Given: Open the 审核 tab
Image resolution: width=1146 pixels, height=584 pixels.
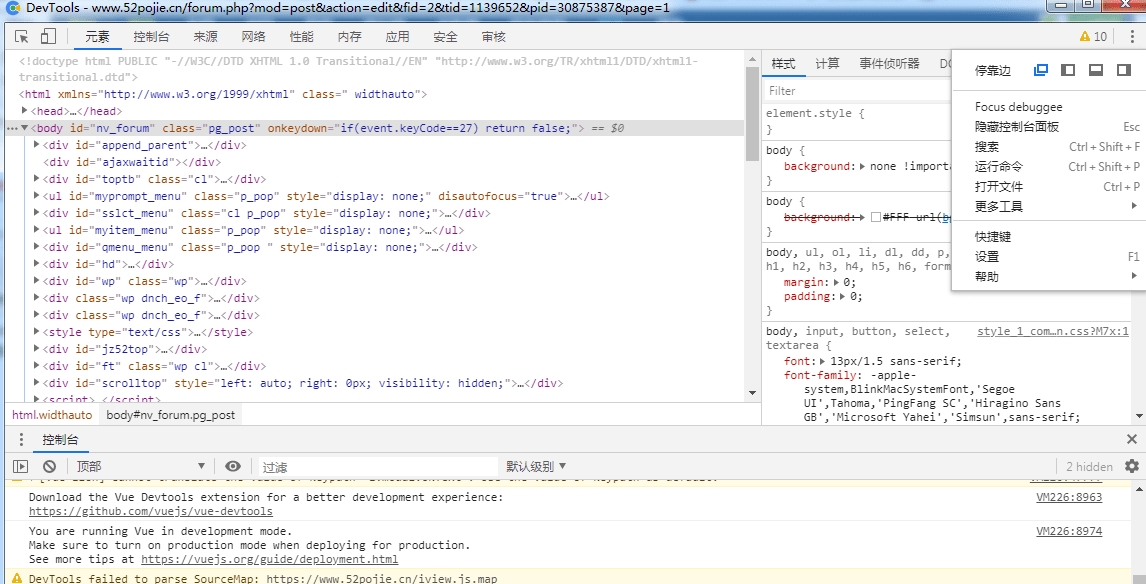Looking at the screenshot, I should click(493, 37).
